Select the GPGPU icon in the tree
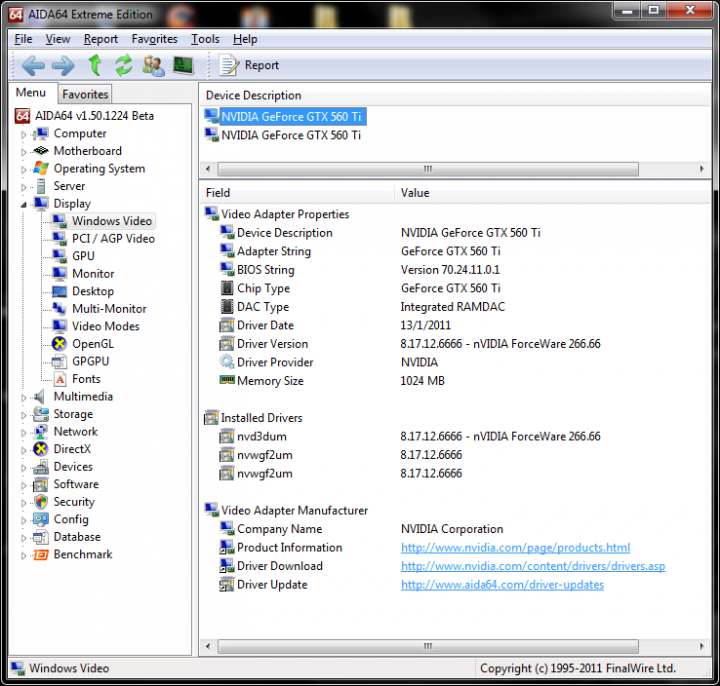 point(59,361)
